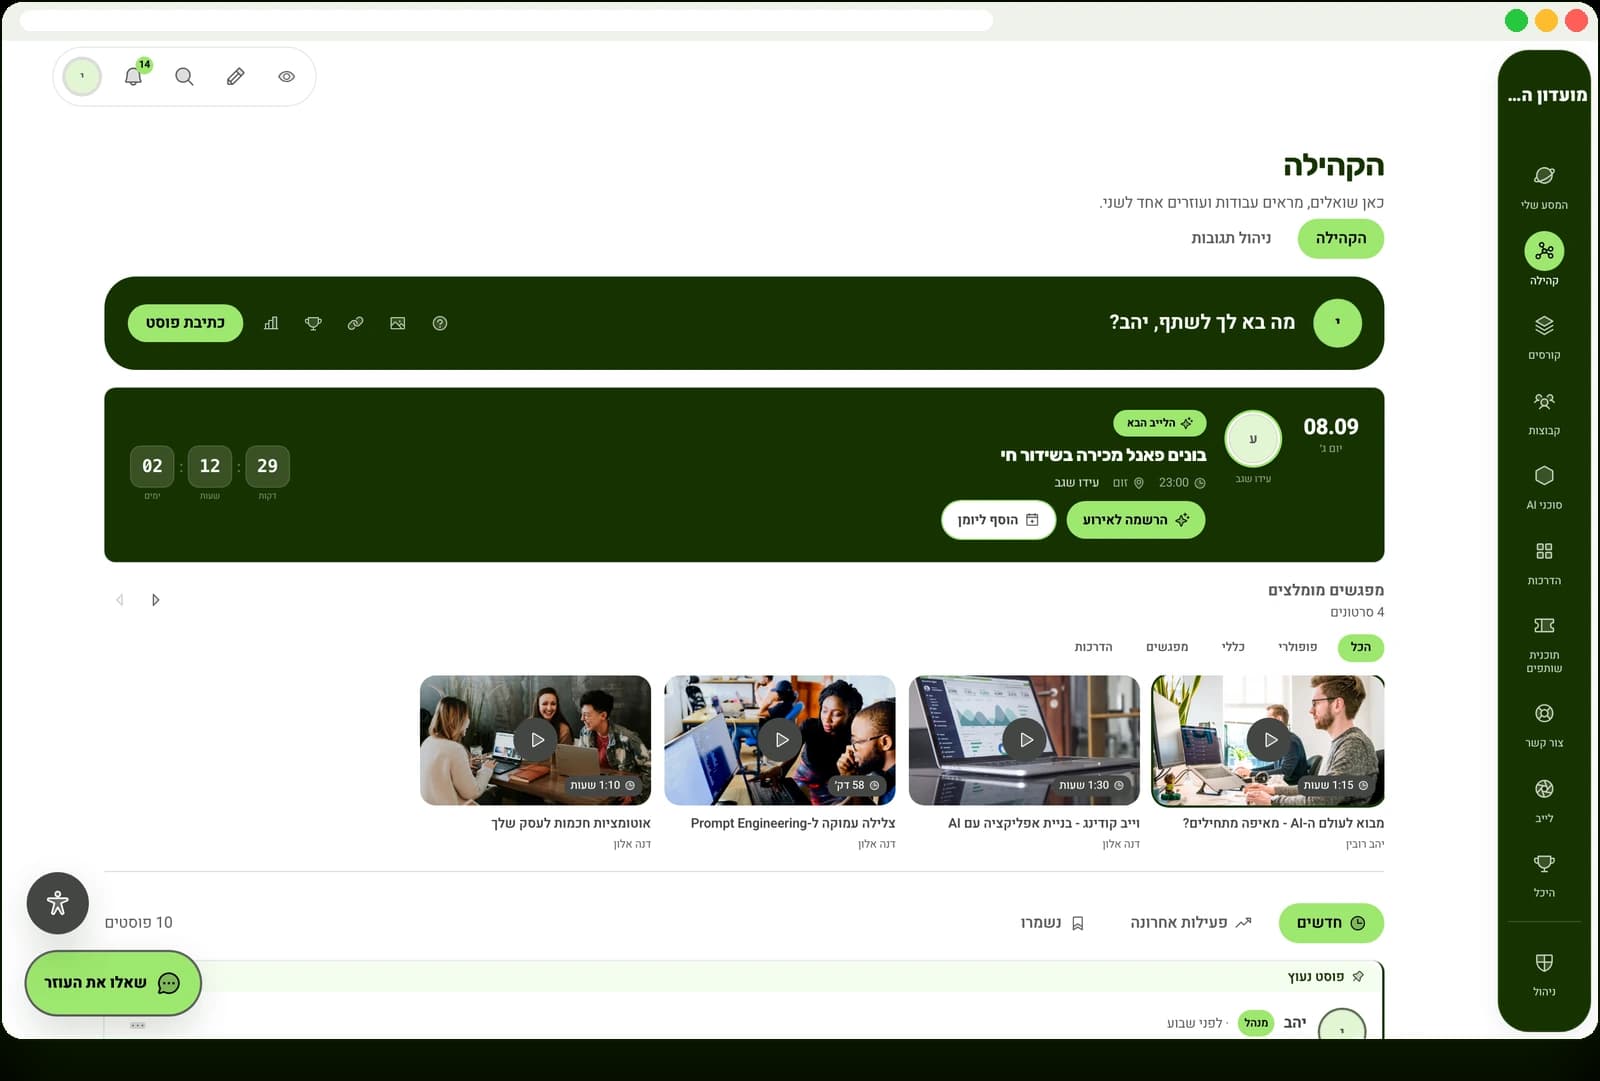The image size is (1600, 1081).
Task: Open the notifications bell with 14 badge
Action: (x=133, y=76)
